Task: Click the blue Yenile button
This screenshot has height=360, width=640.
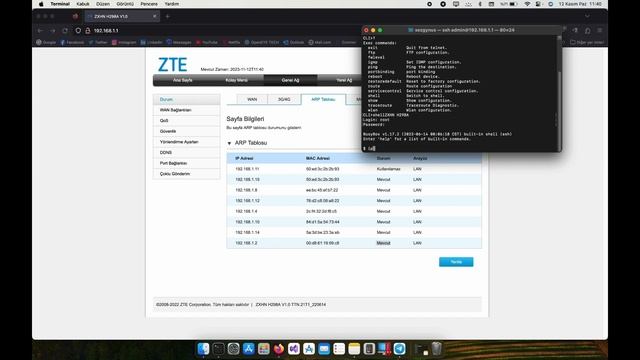Action: pyautogui.click(x=456, y=262)
